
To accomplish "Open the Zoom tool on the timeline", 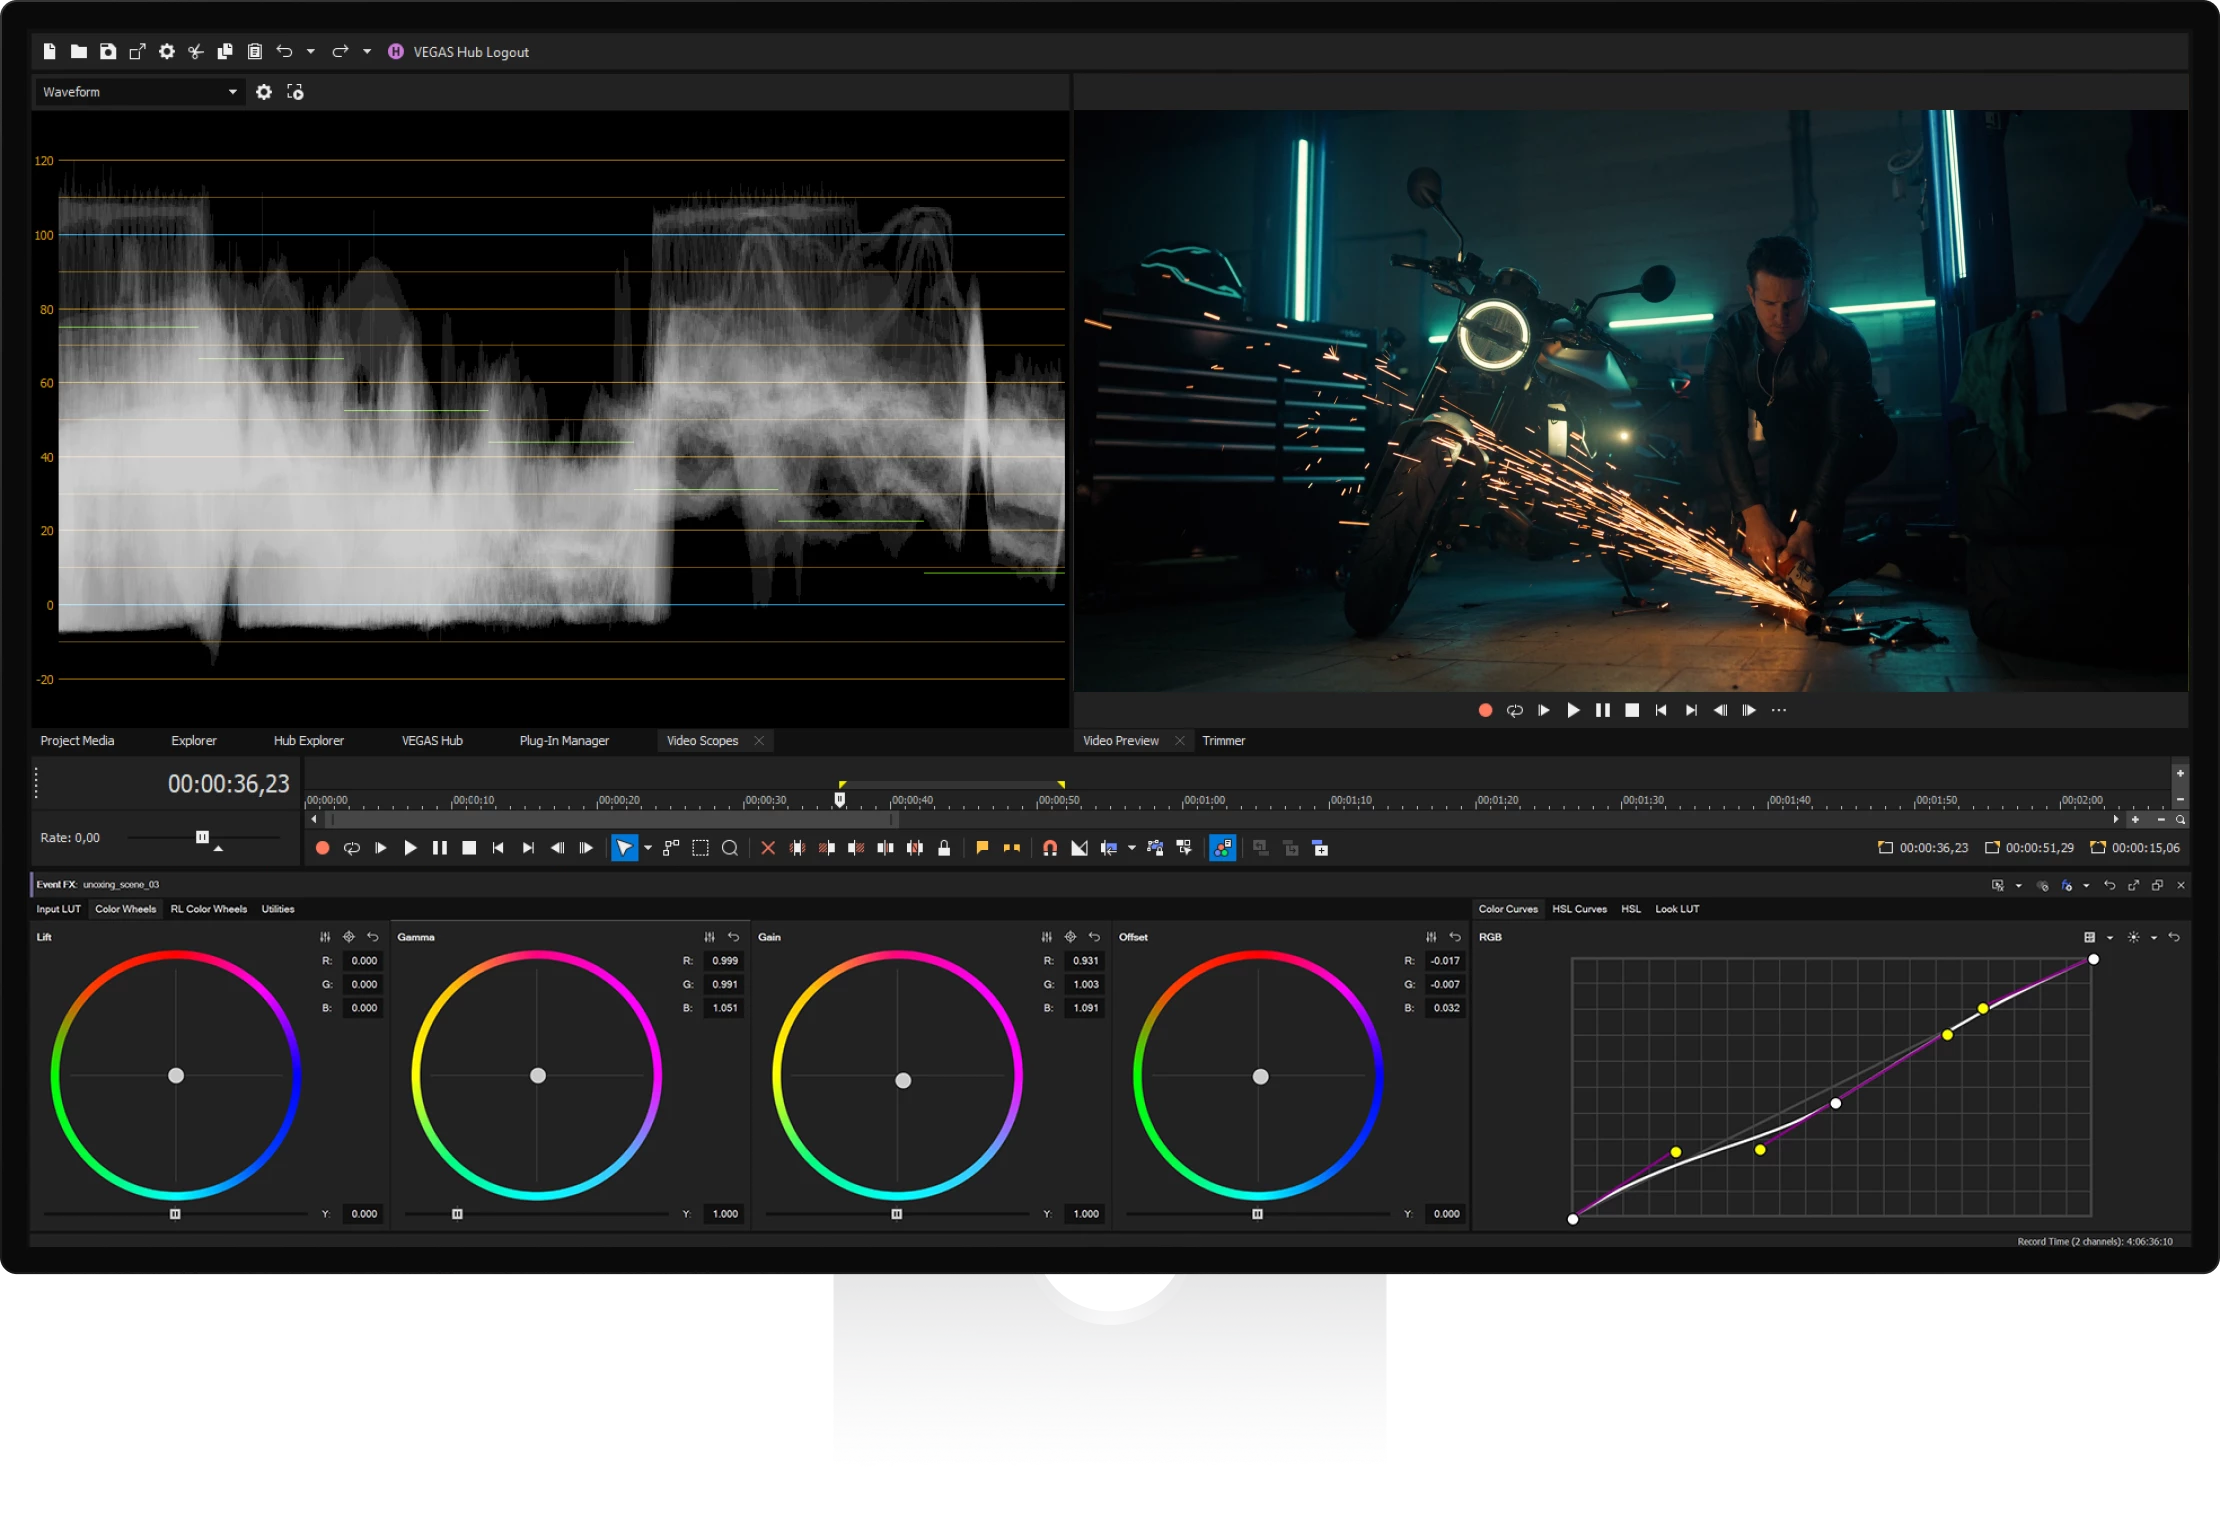I will [x=730, y=847].
